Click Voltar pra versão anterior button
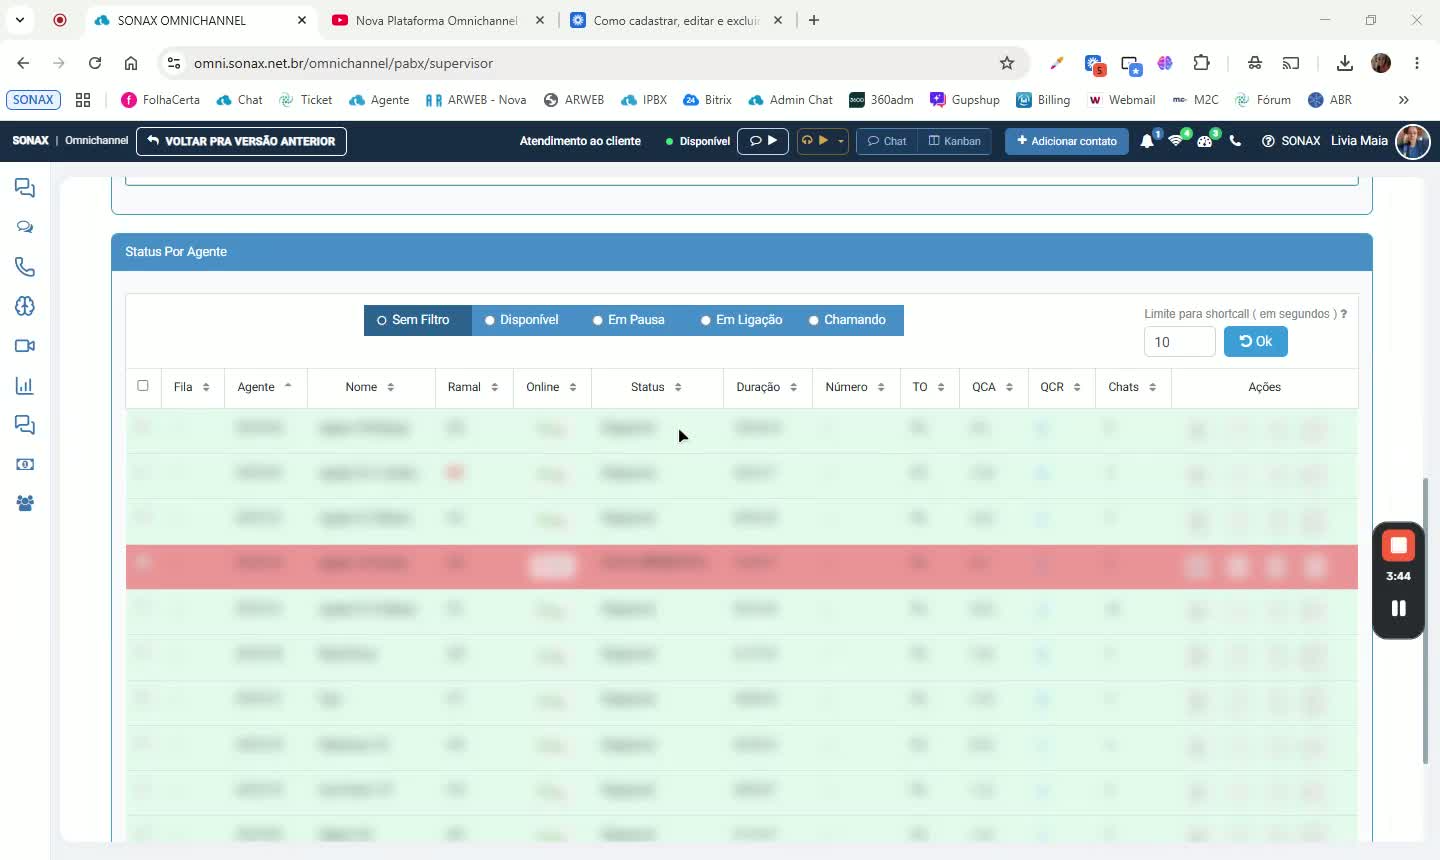The height and width of the screenshot is (860, 1440). pyautogui.click(x=241, y=141)
